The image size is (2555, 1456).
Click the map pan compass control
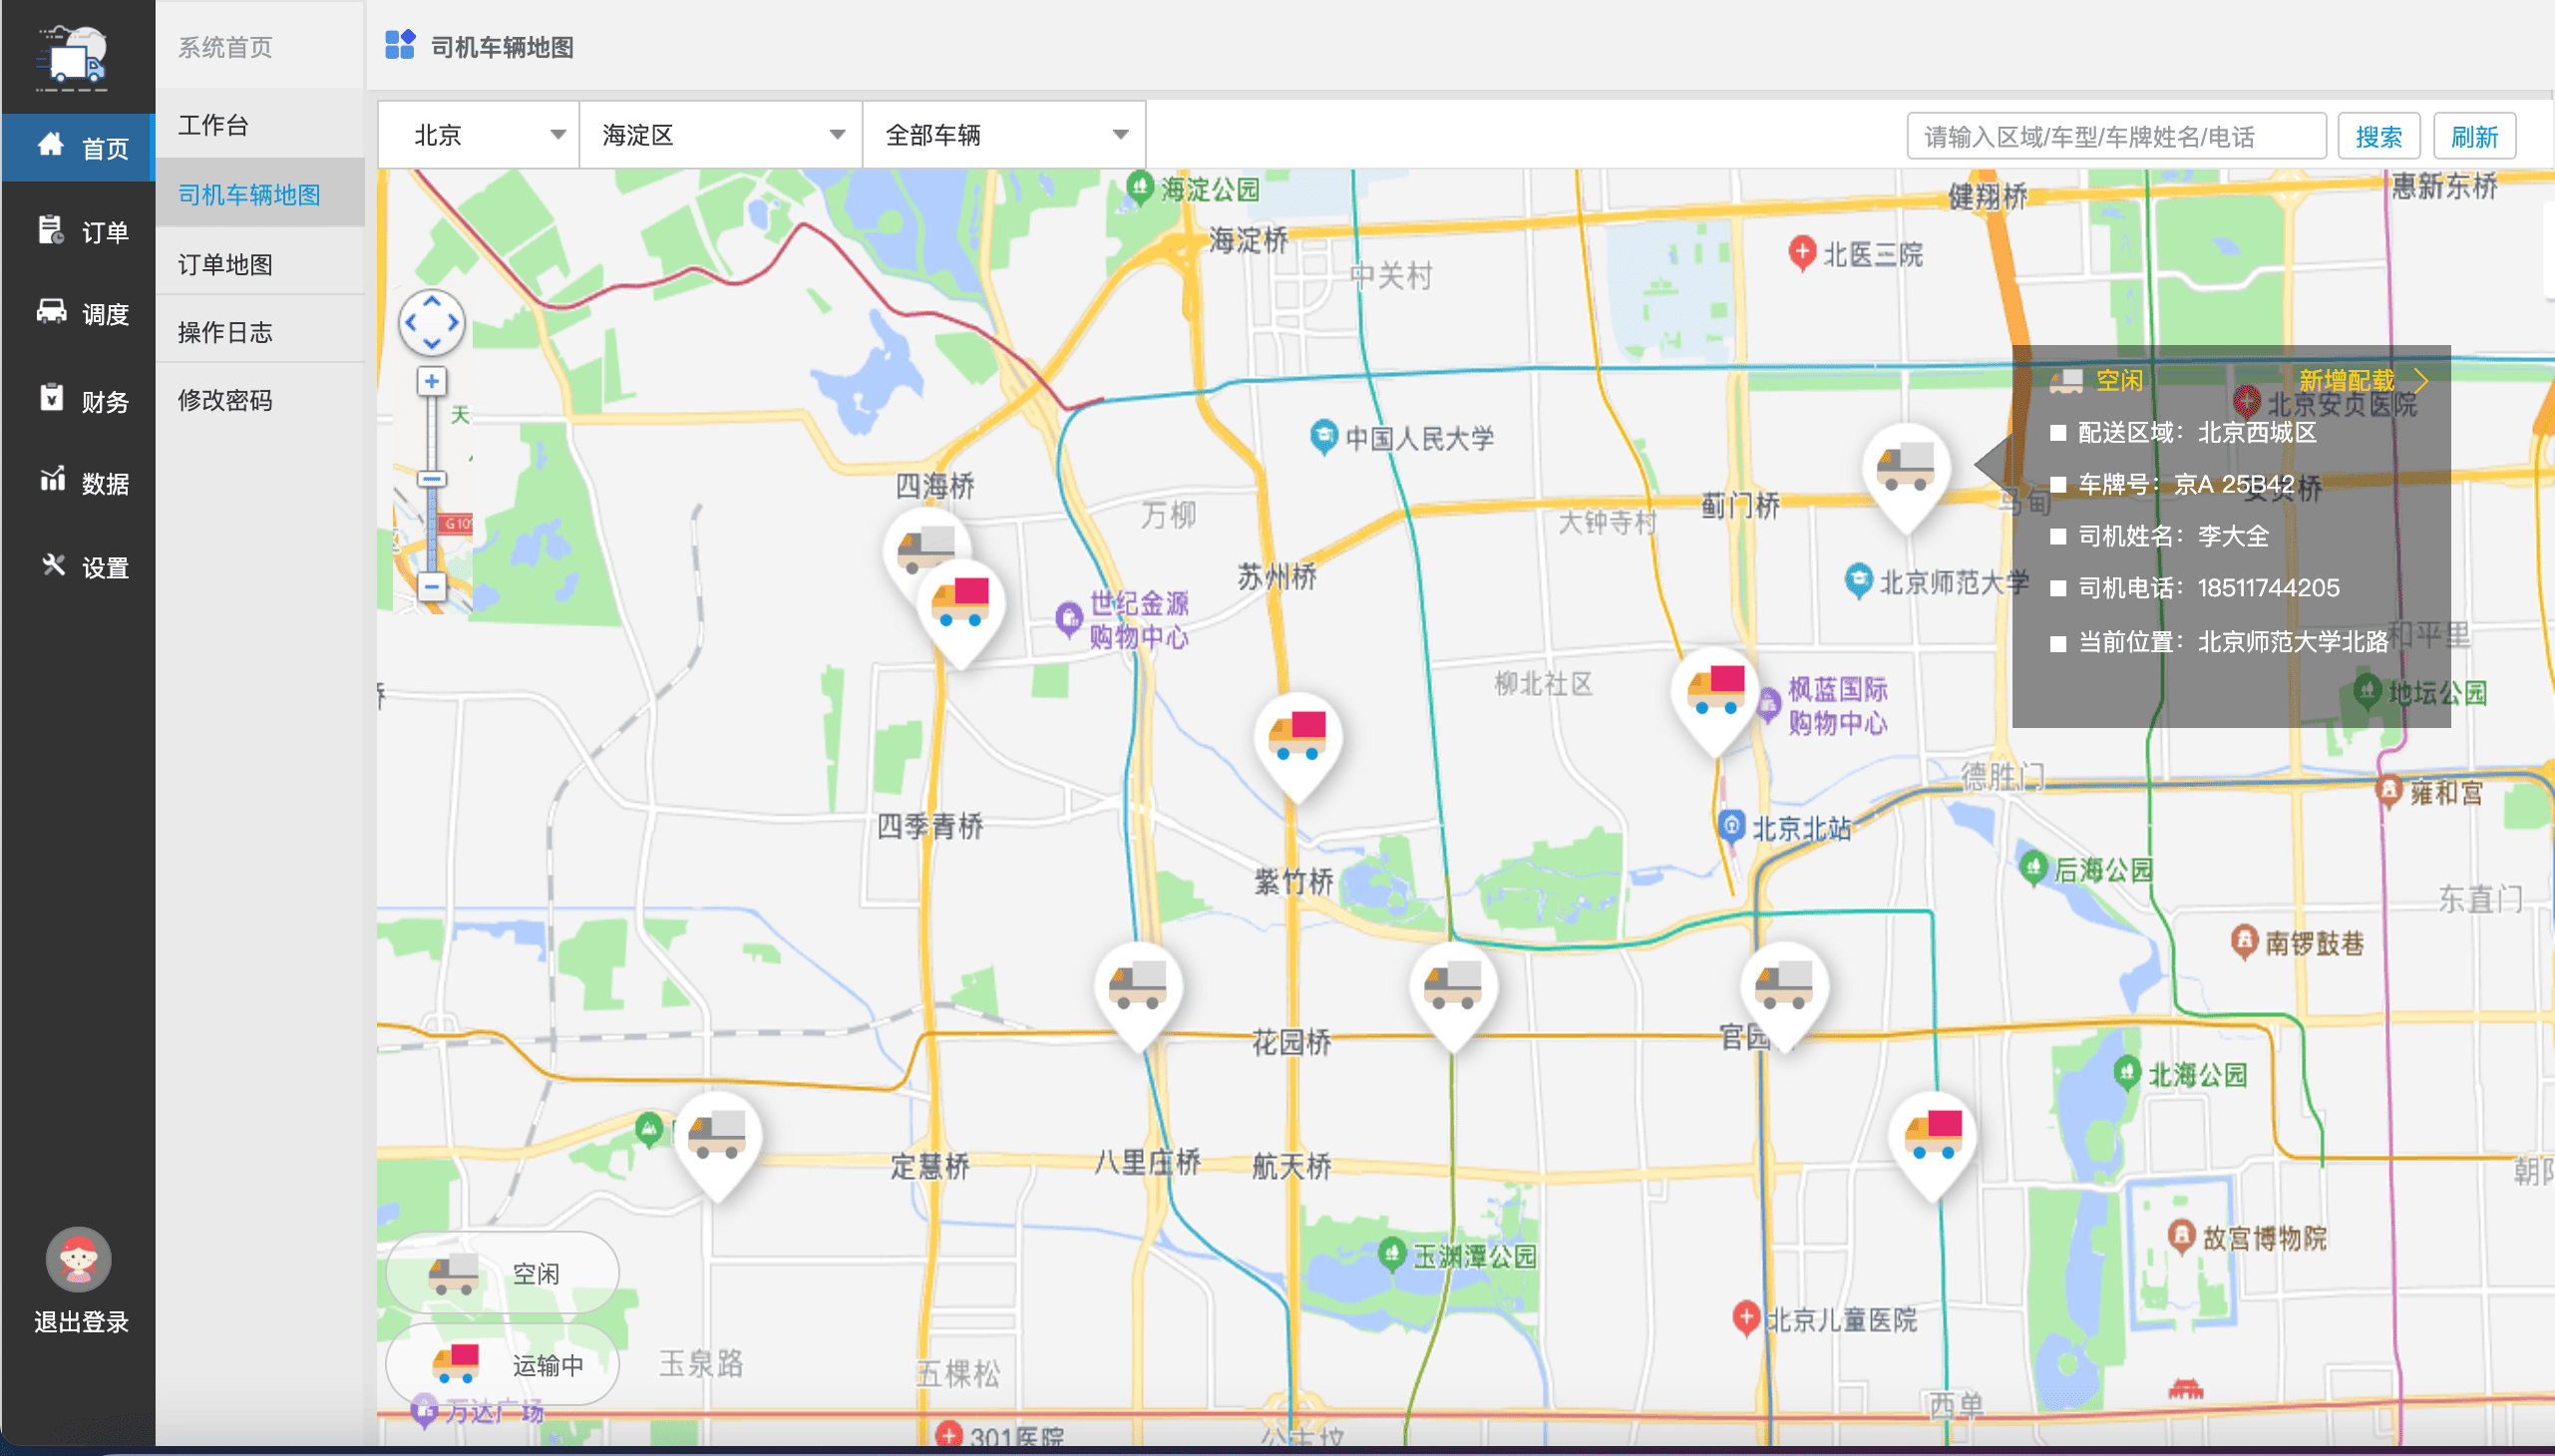pyautogui.click(x=431, y=323)
